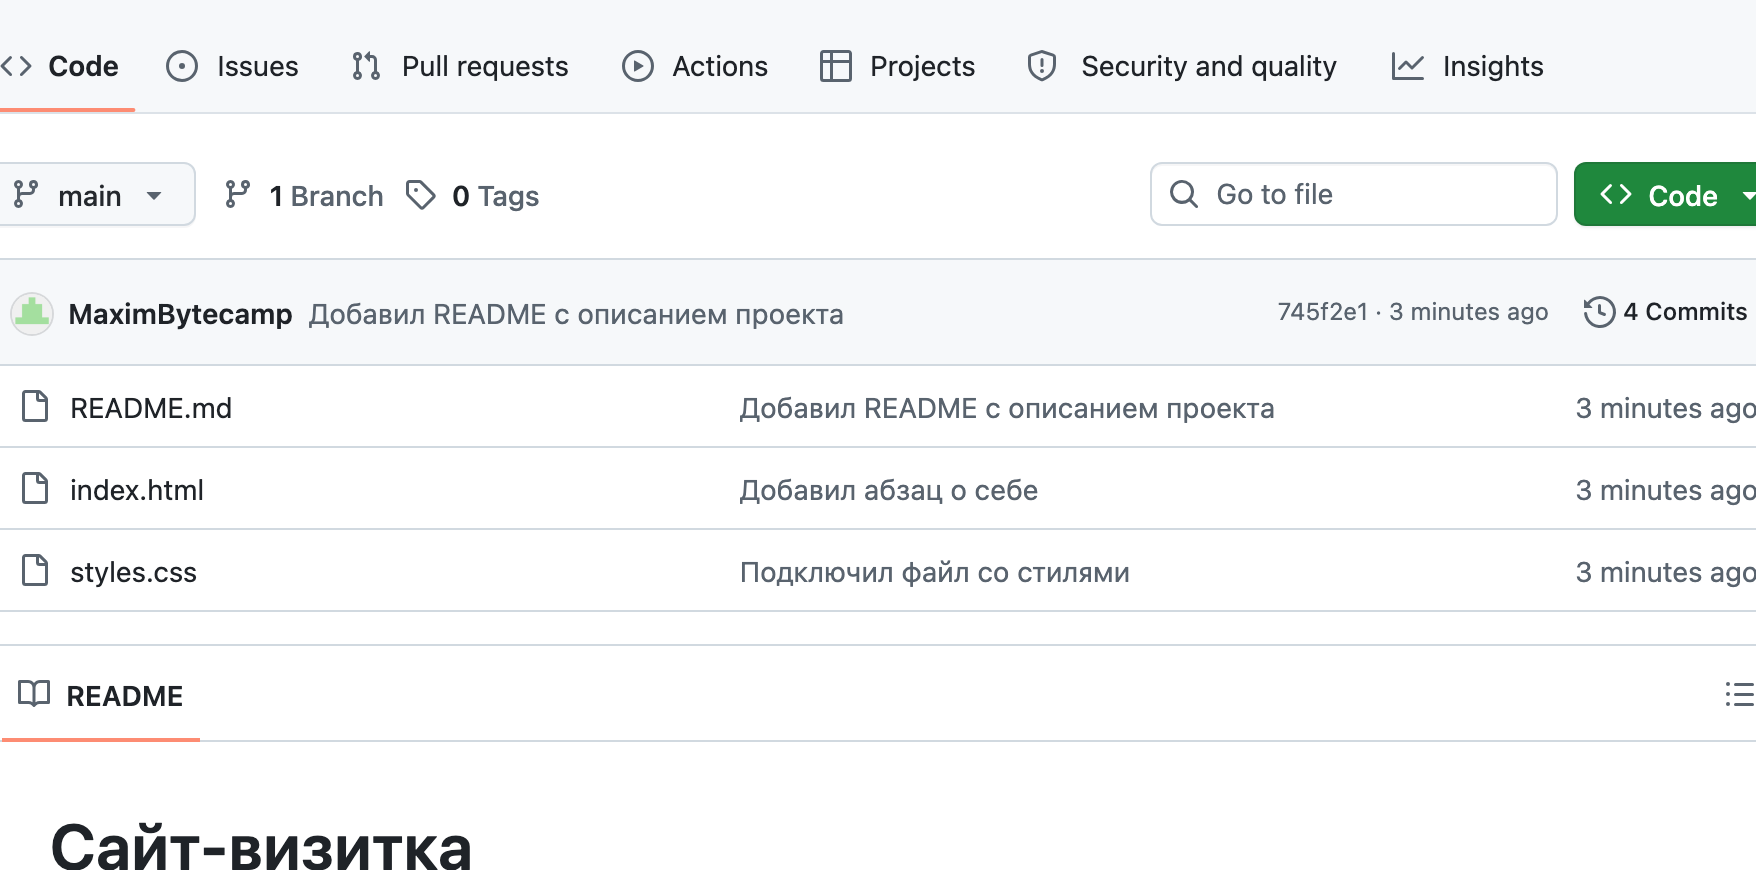Click '3 minutes ago' in index.html row
Viewport: 1756px width, 870px height.
1665,490
